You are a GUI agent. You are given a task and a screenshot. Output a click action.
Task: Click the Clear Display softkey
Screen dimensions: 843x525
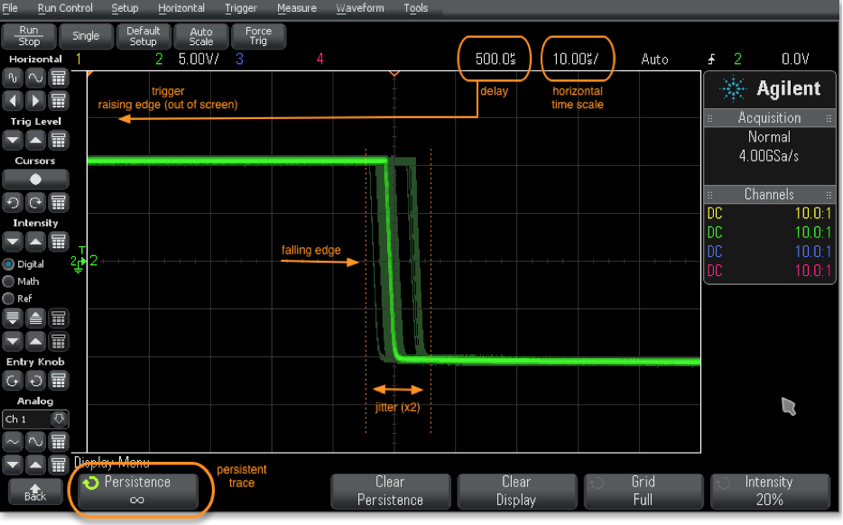click(x=517, y=491)
